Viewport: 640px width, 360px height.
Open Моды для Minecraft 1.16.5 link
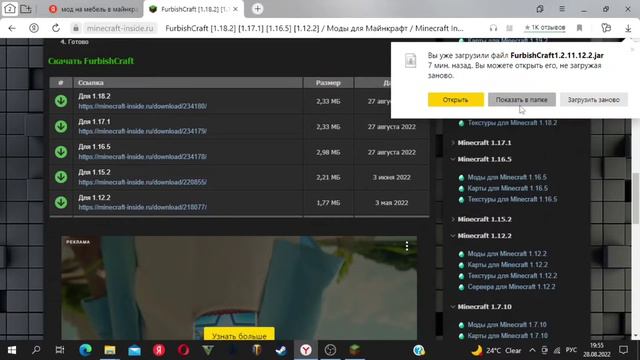507,177
